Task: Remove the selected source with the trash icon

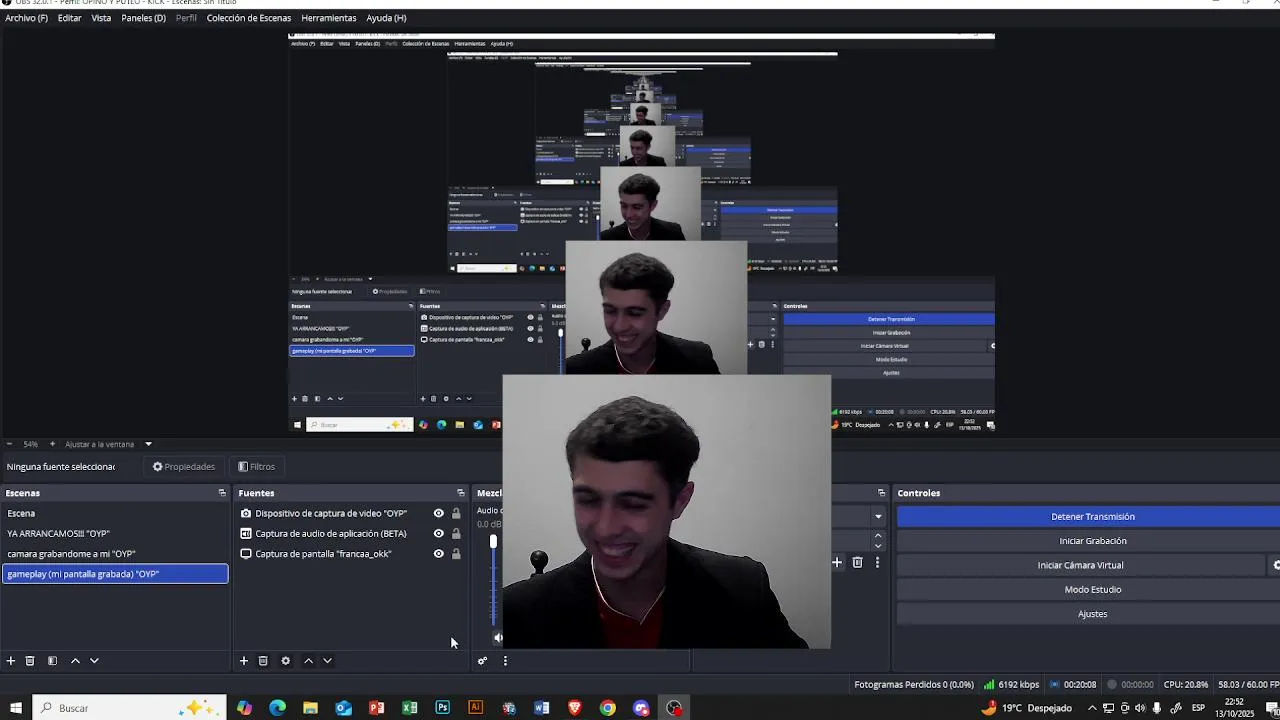Action: click(x=263, y=661)
